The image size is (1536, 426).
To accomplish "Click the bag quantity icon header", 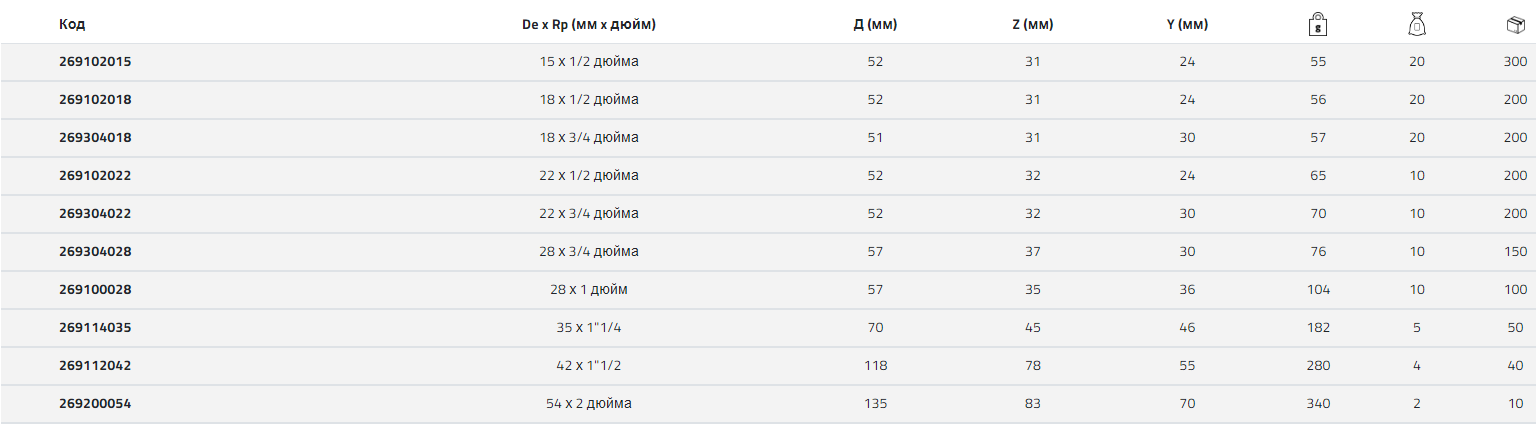I will click(1416, 24).
